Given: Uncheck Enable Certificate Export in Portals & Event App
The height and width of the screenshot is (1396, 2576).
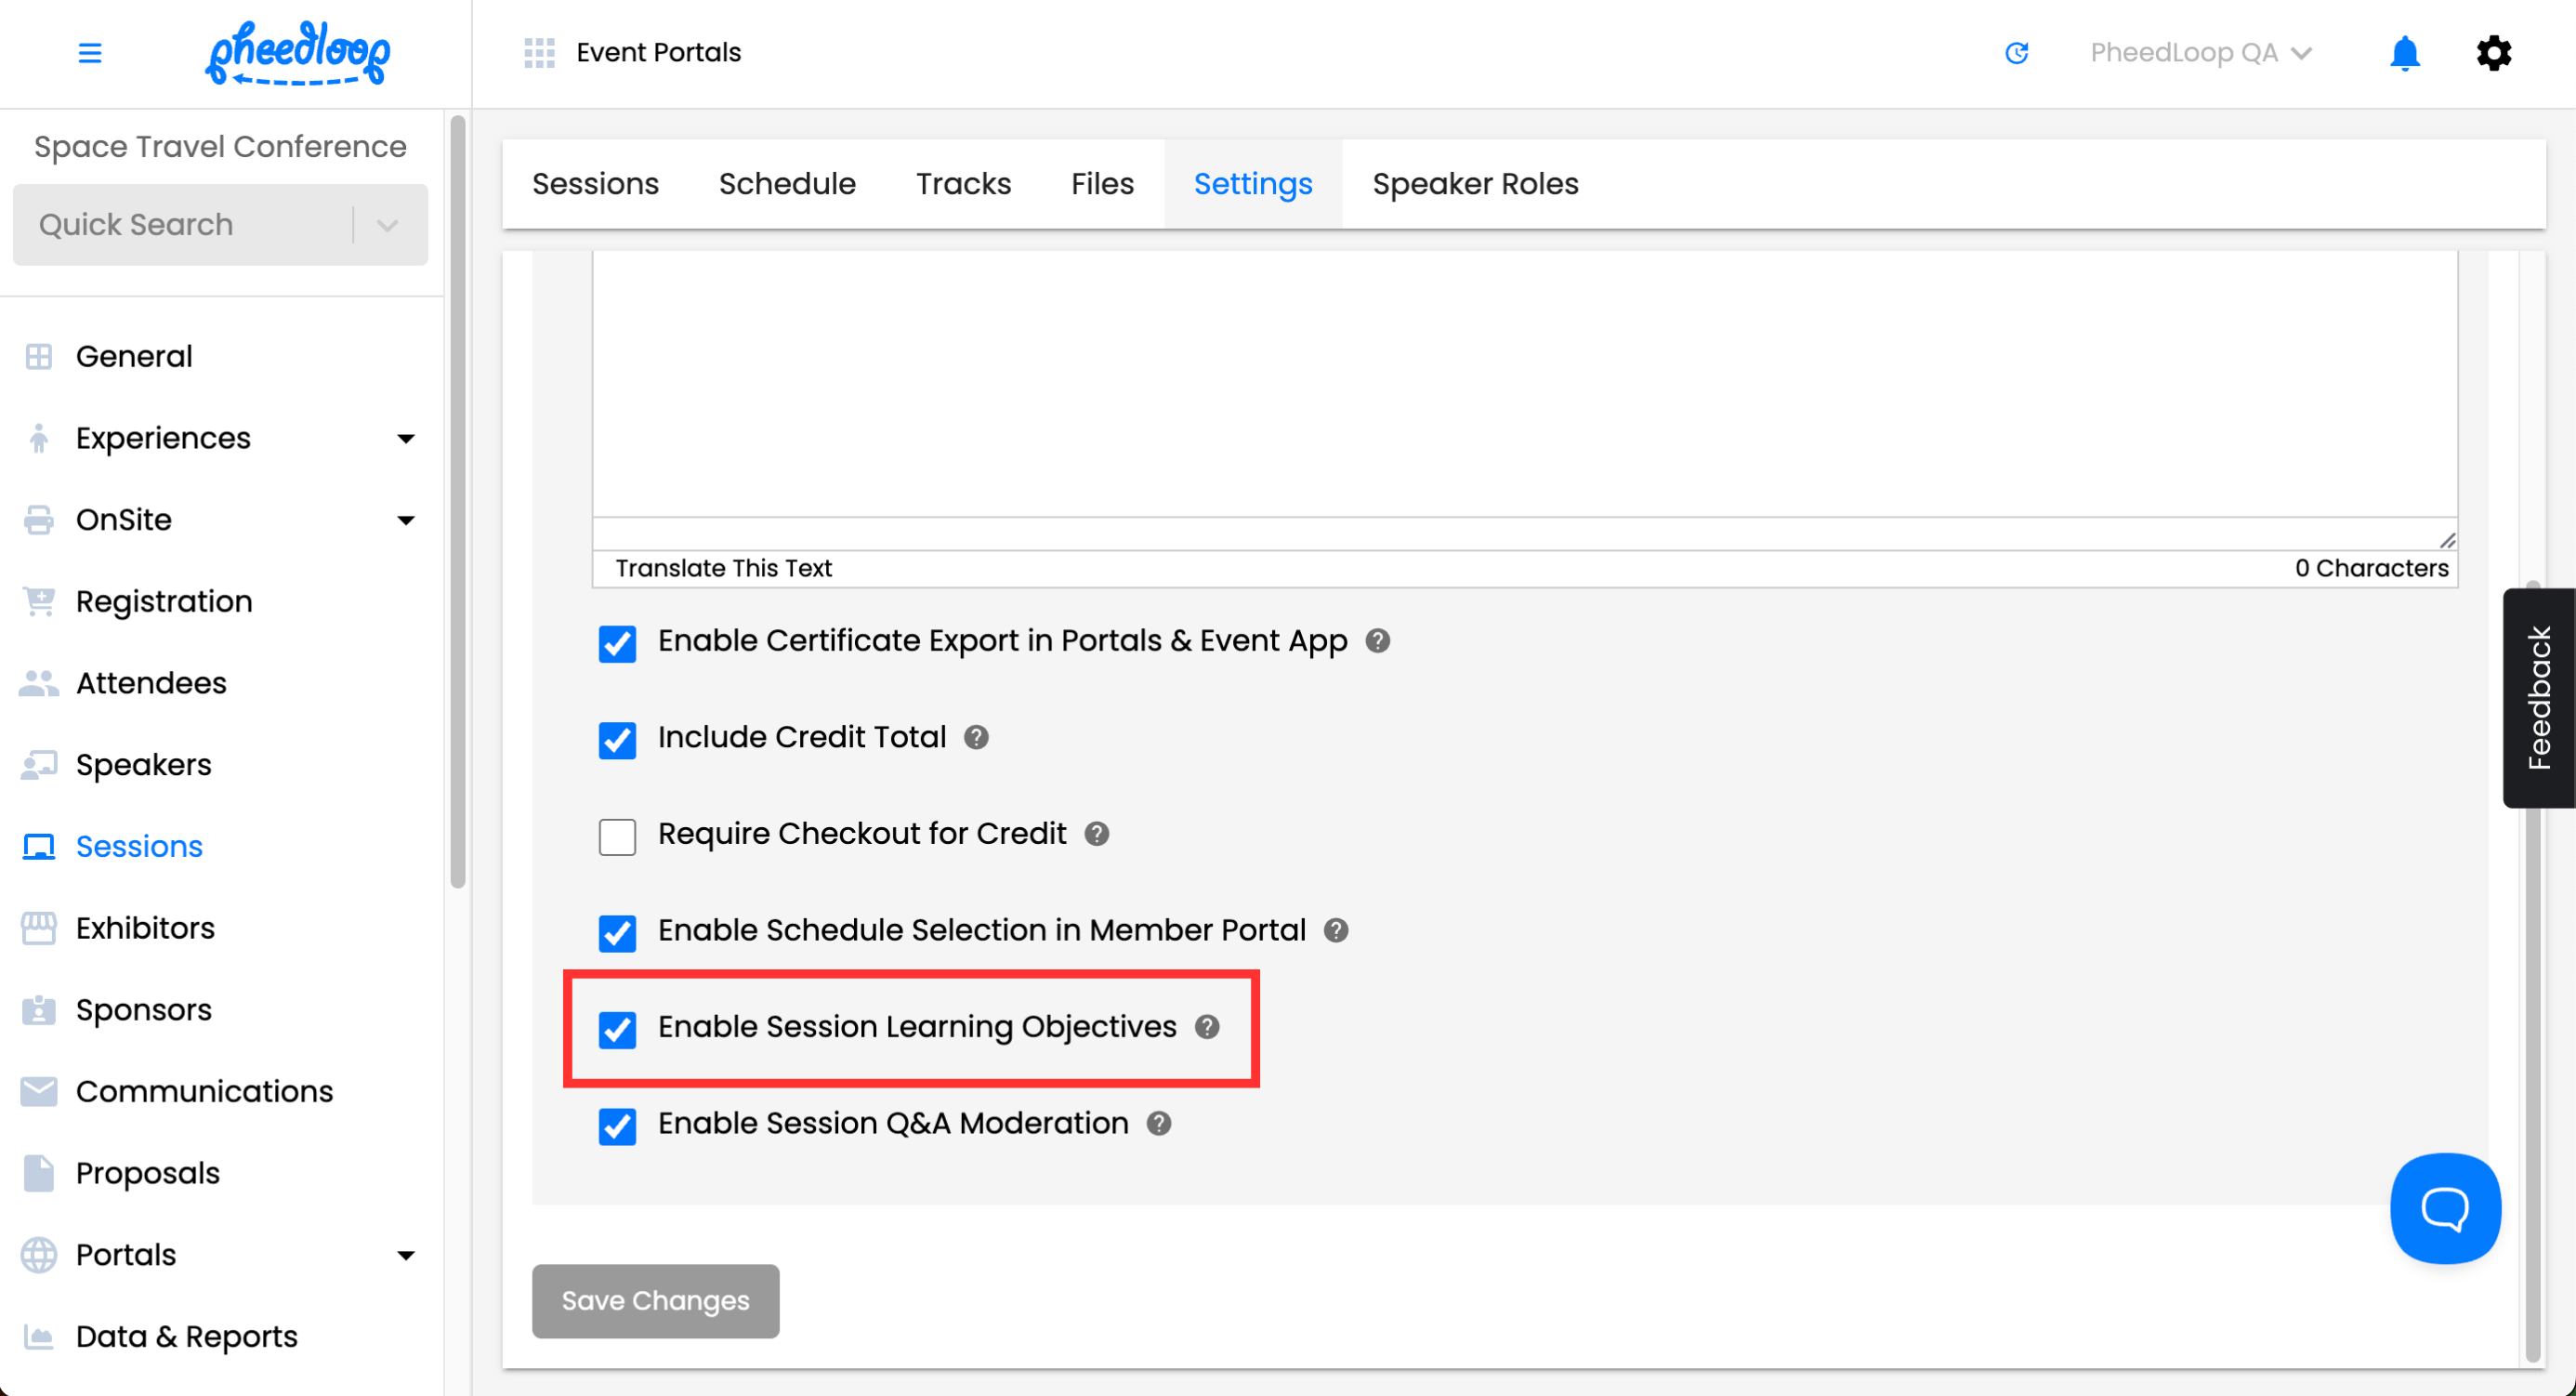Looking at the screenshot, I should pos(617,644).
